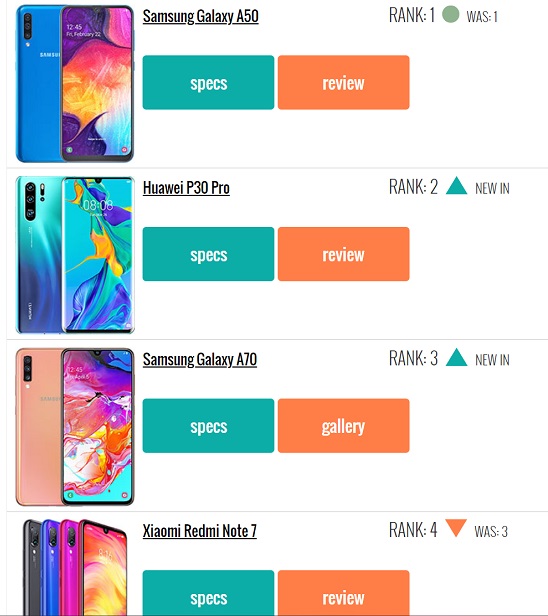Read the review of Samsung Galaxy A50
Screen dimensions: 548x616
(x=344, y=82)
